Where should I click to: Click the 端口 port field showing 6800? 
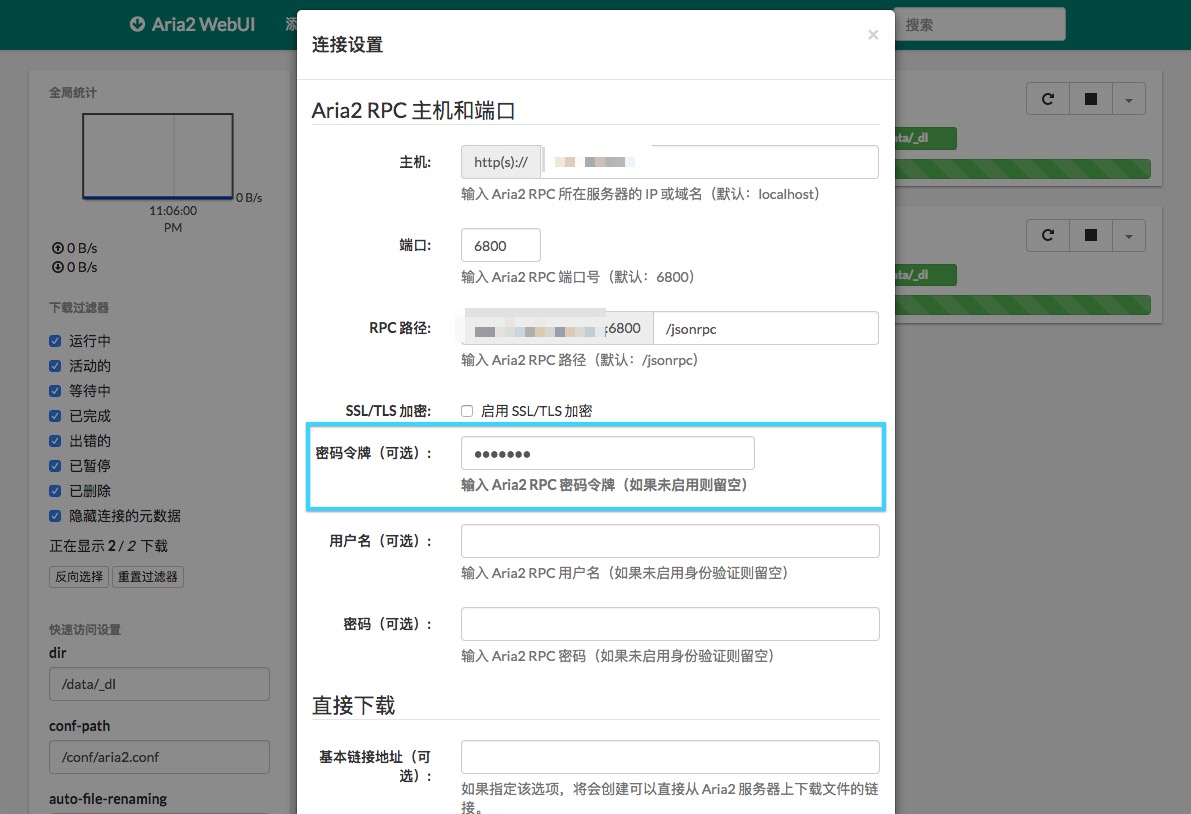point(500,245)
